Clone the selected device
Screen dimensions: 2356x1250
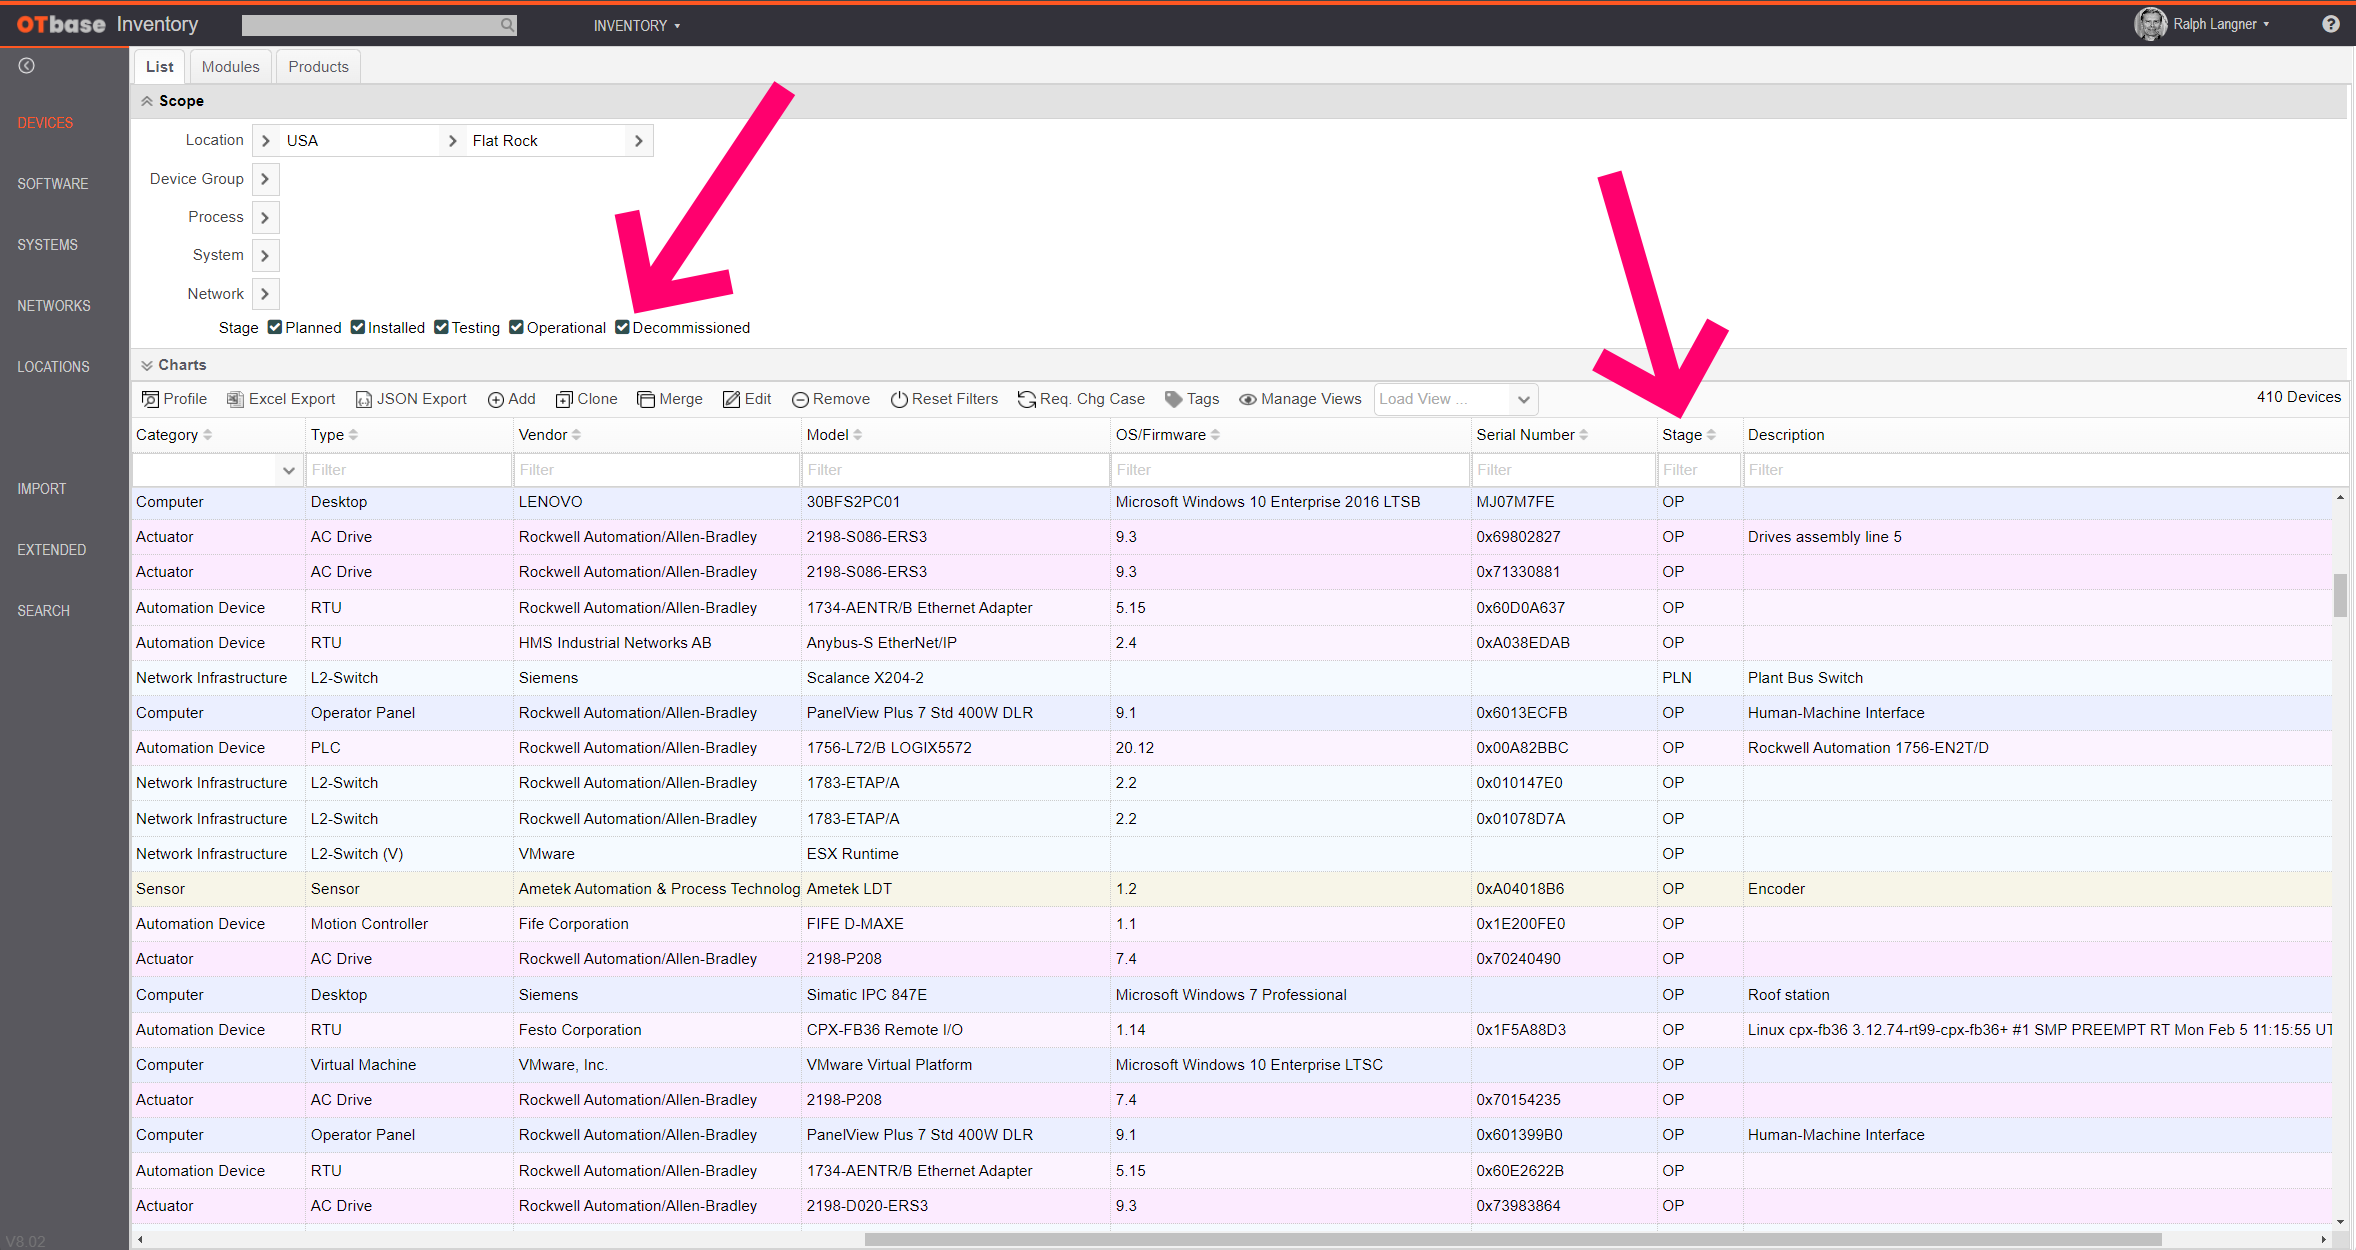point(587,399)
